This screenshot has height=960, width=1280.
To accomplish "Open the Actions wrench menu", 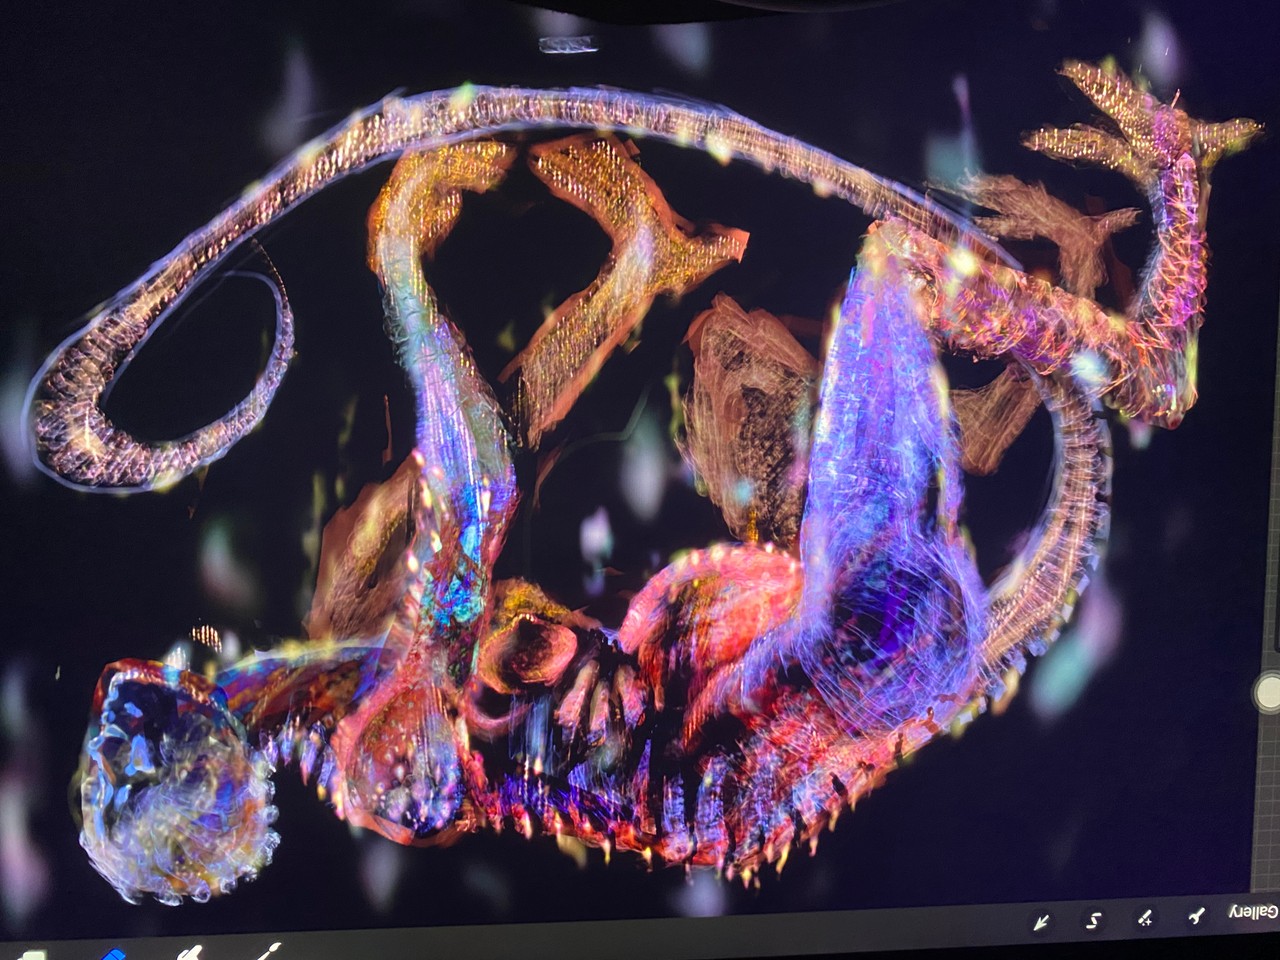I will 1196,916.
